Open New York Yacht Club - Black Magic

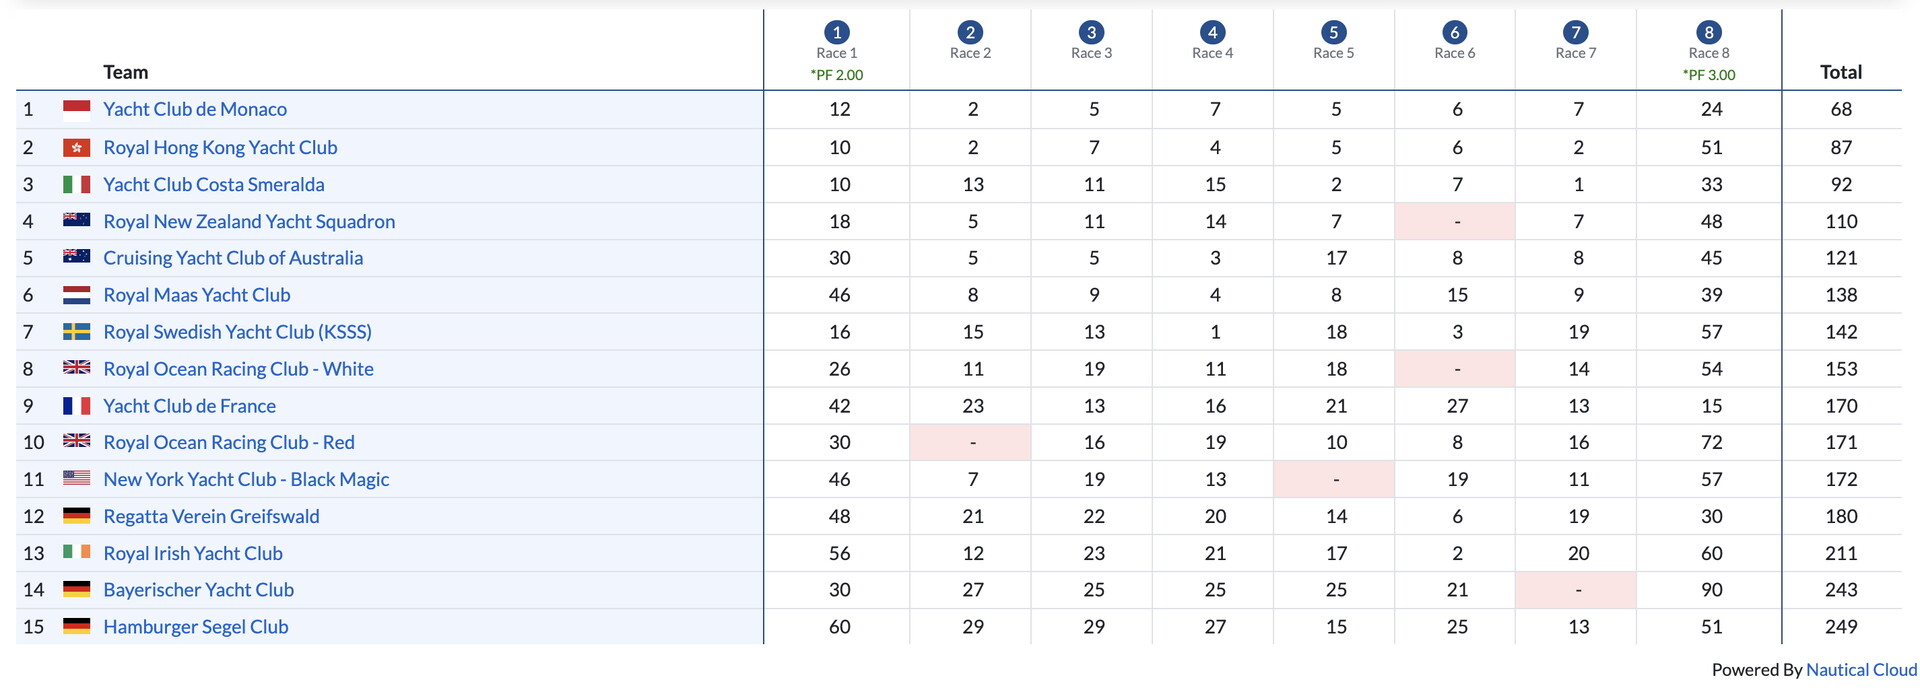coord(246,479)
